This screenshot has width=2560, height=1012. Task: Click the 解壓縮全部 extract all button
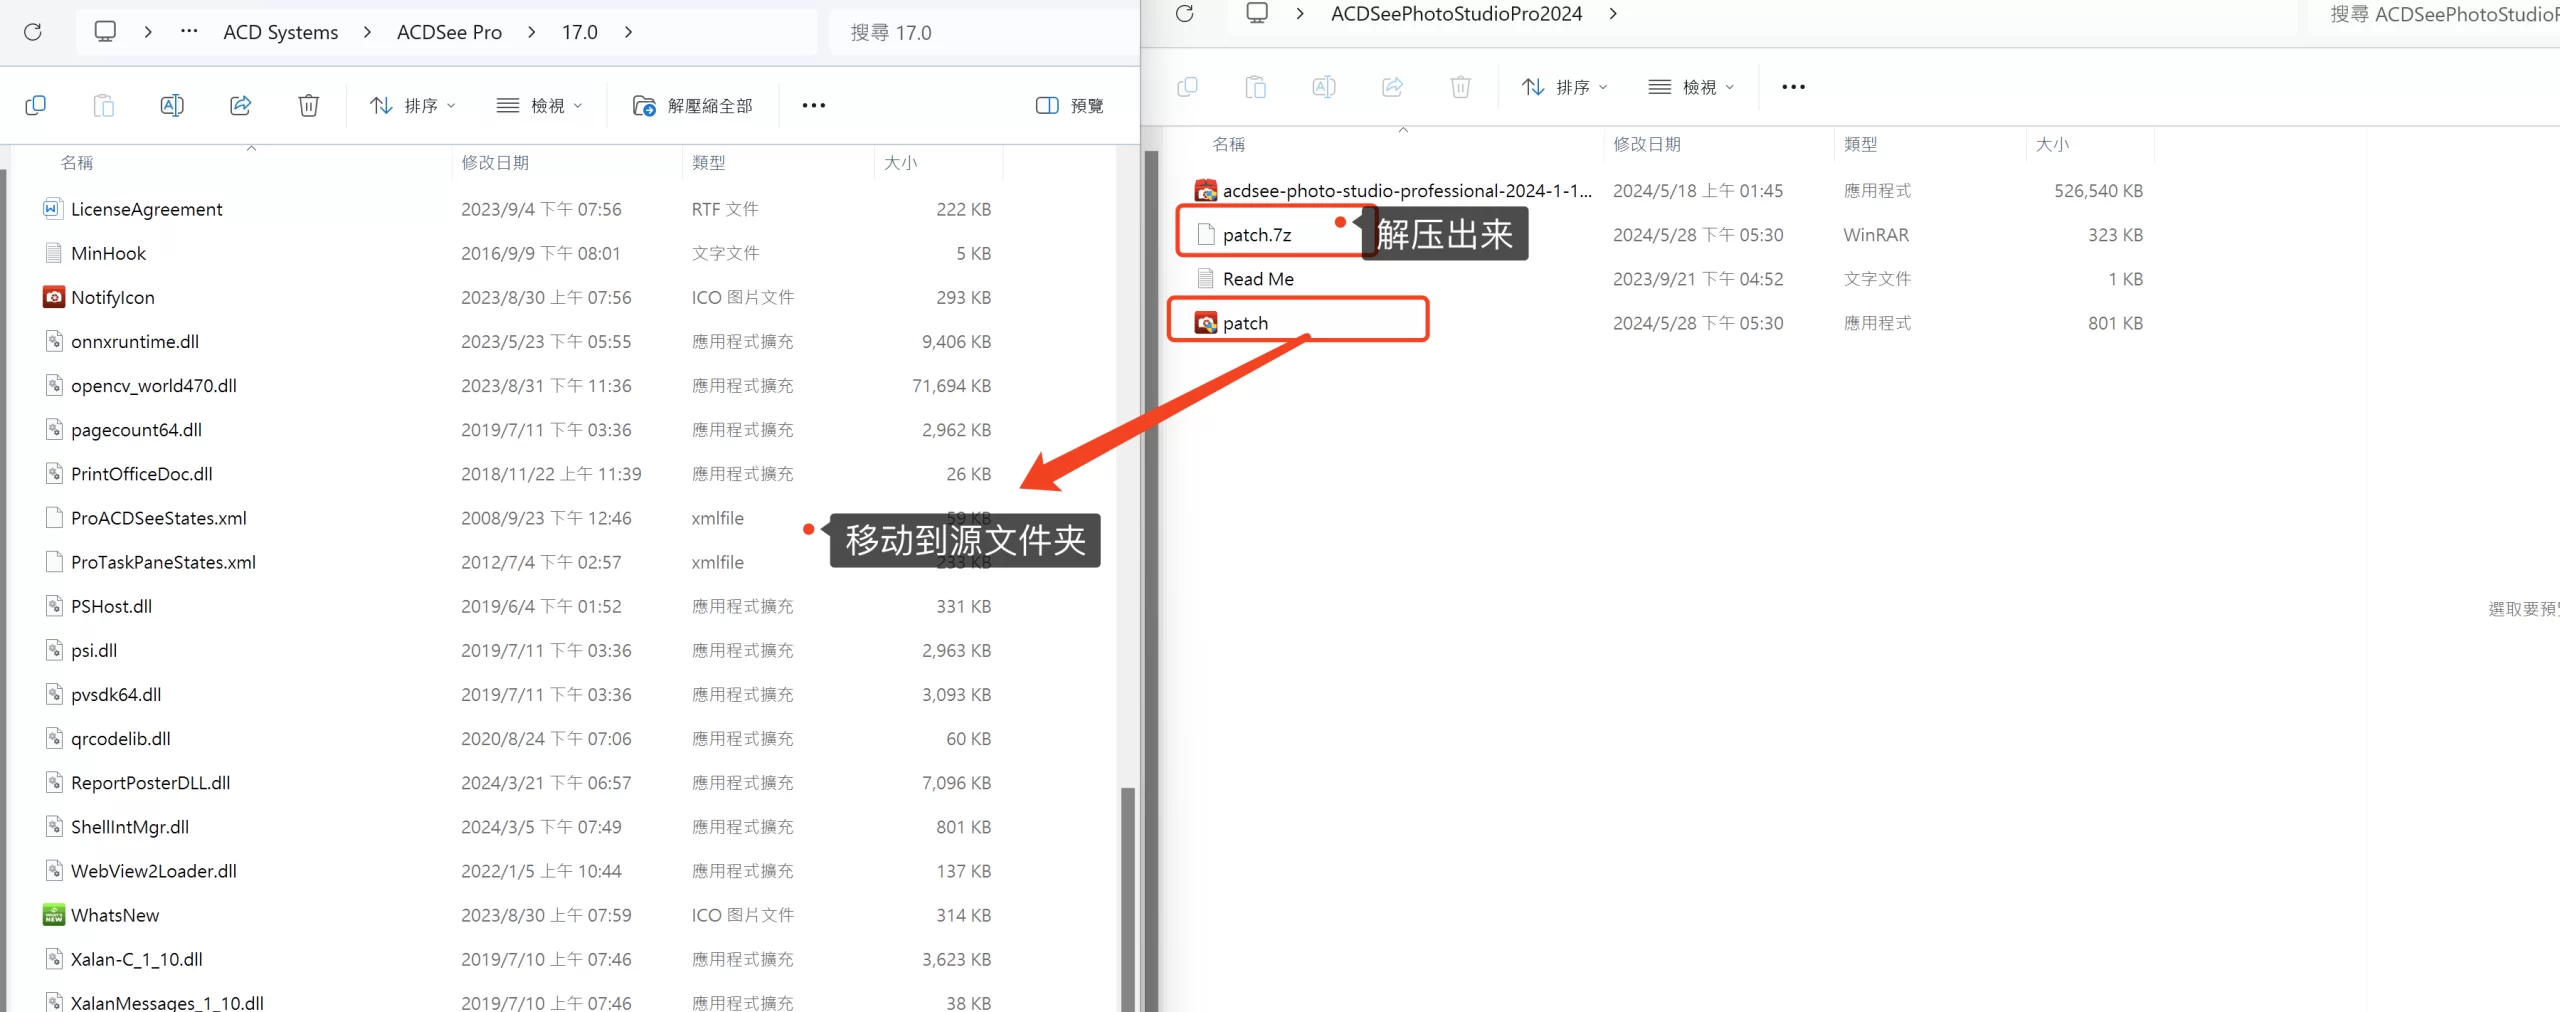[693, 105]
